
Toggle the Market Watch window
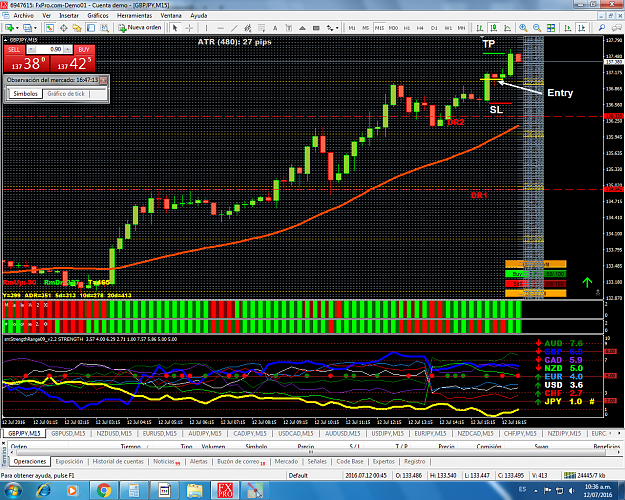pos(50,28)
